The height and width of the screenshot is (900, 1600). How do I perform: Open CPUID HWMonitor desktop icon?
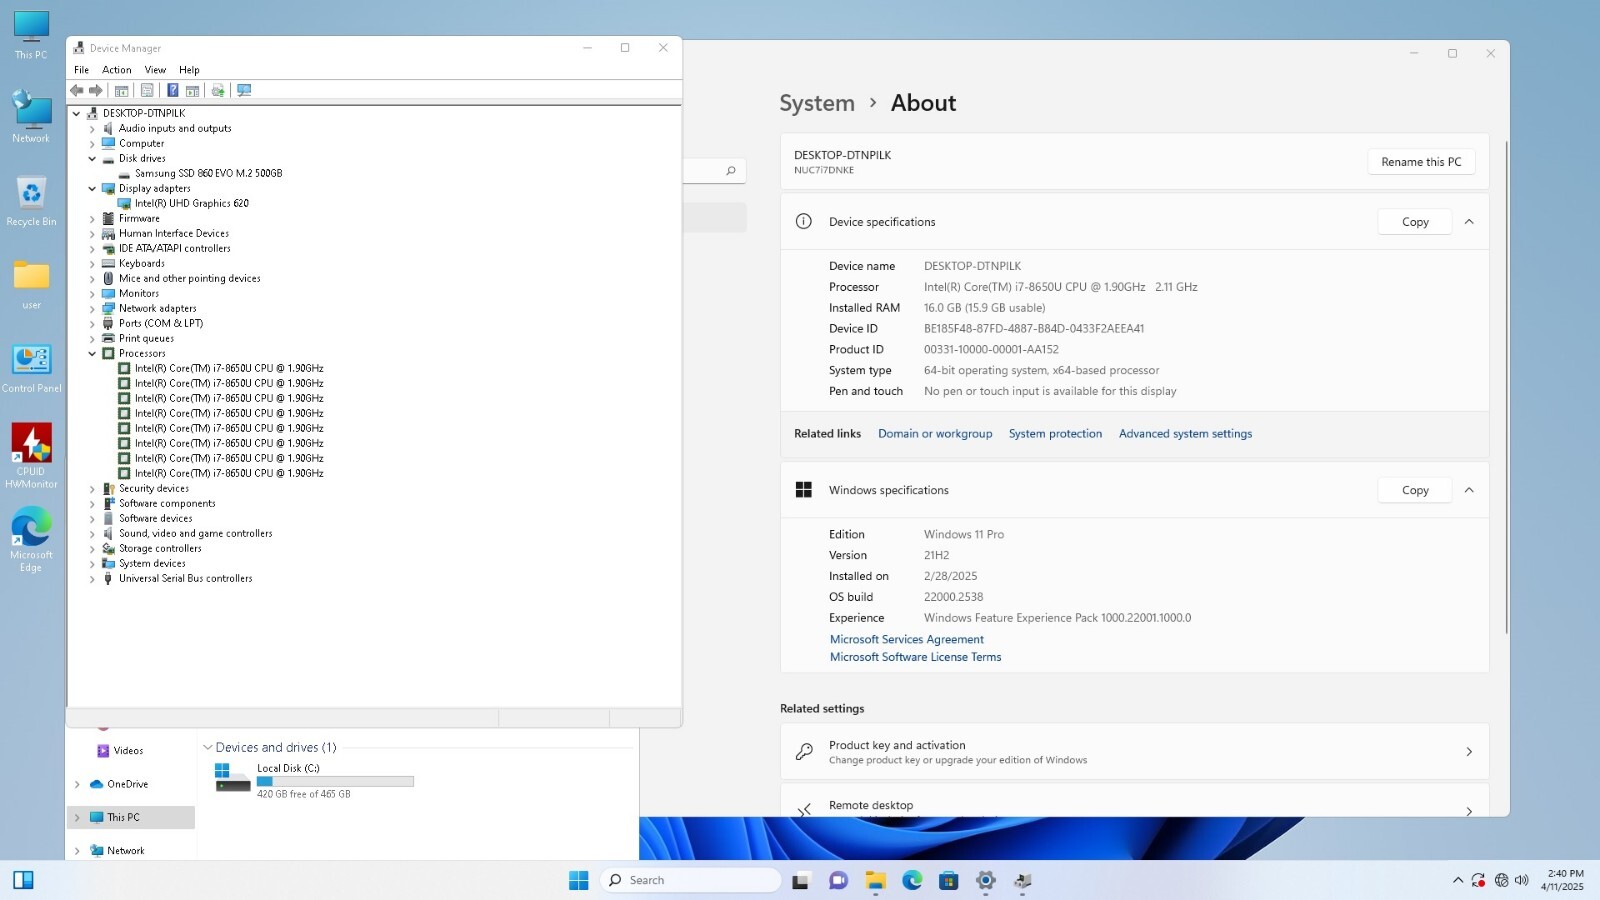click(x=31, y=456)
